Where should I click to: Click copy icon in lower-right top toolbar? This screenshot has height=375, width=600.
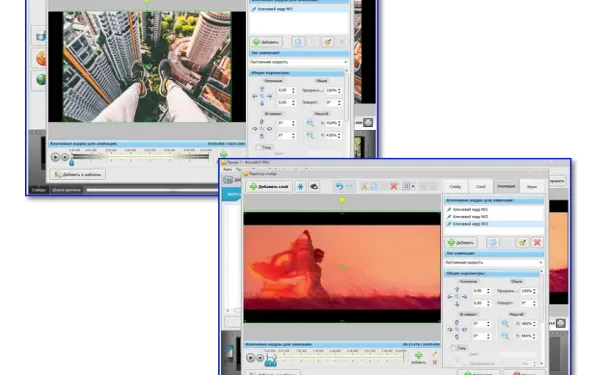(x=374, y=187)
